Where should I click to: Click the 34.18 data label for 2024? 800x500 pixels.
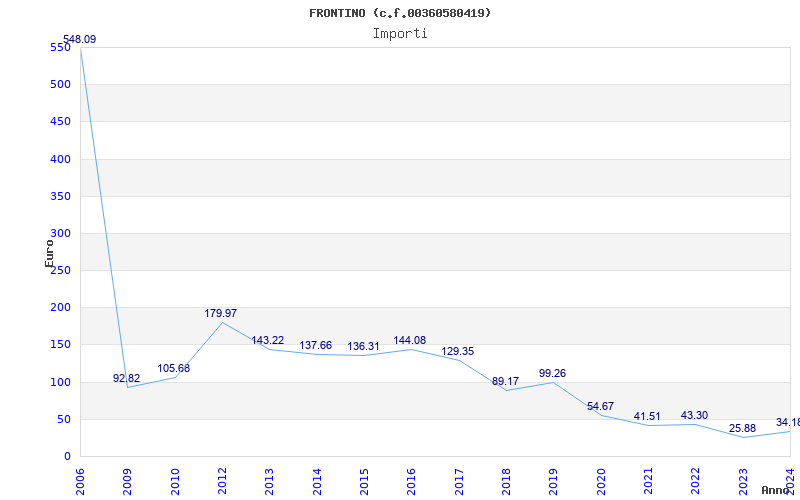click(x=788, y=422)
